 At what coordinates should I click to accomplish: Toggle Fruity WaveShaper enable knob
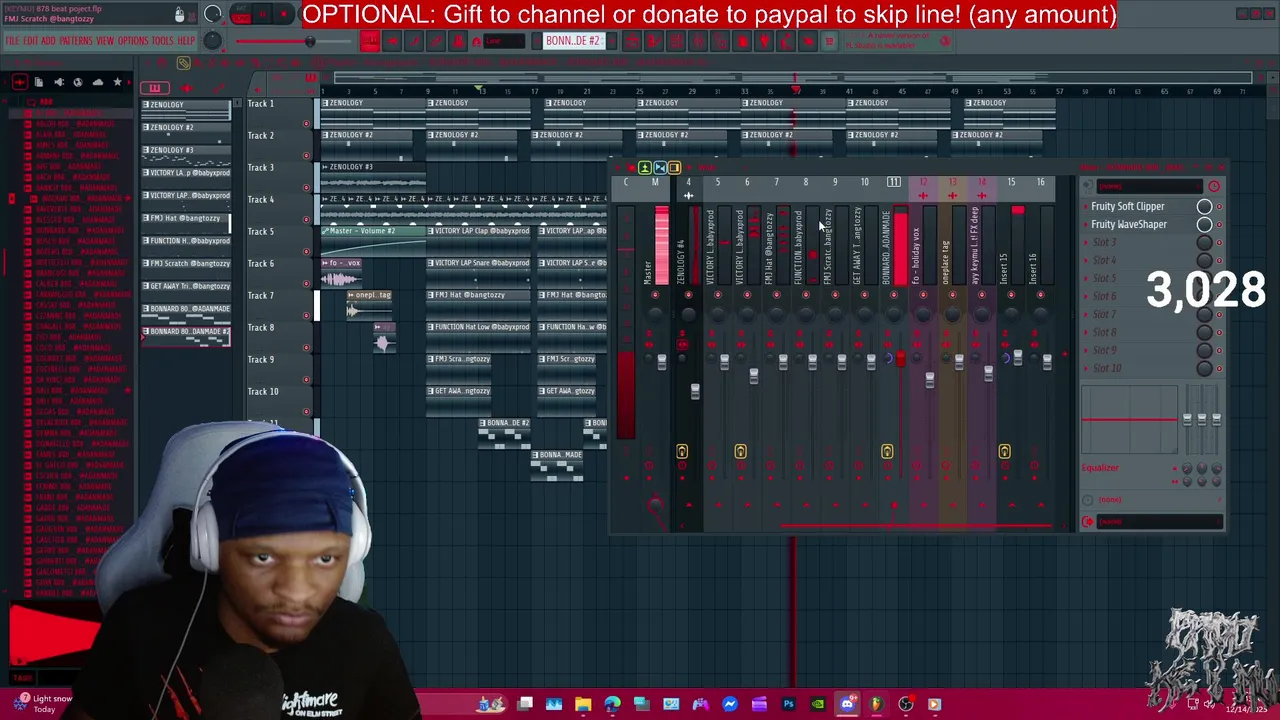(1204, 224)
